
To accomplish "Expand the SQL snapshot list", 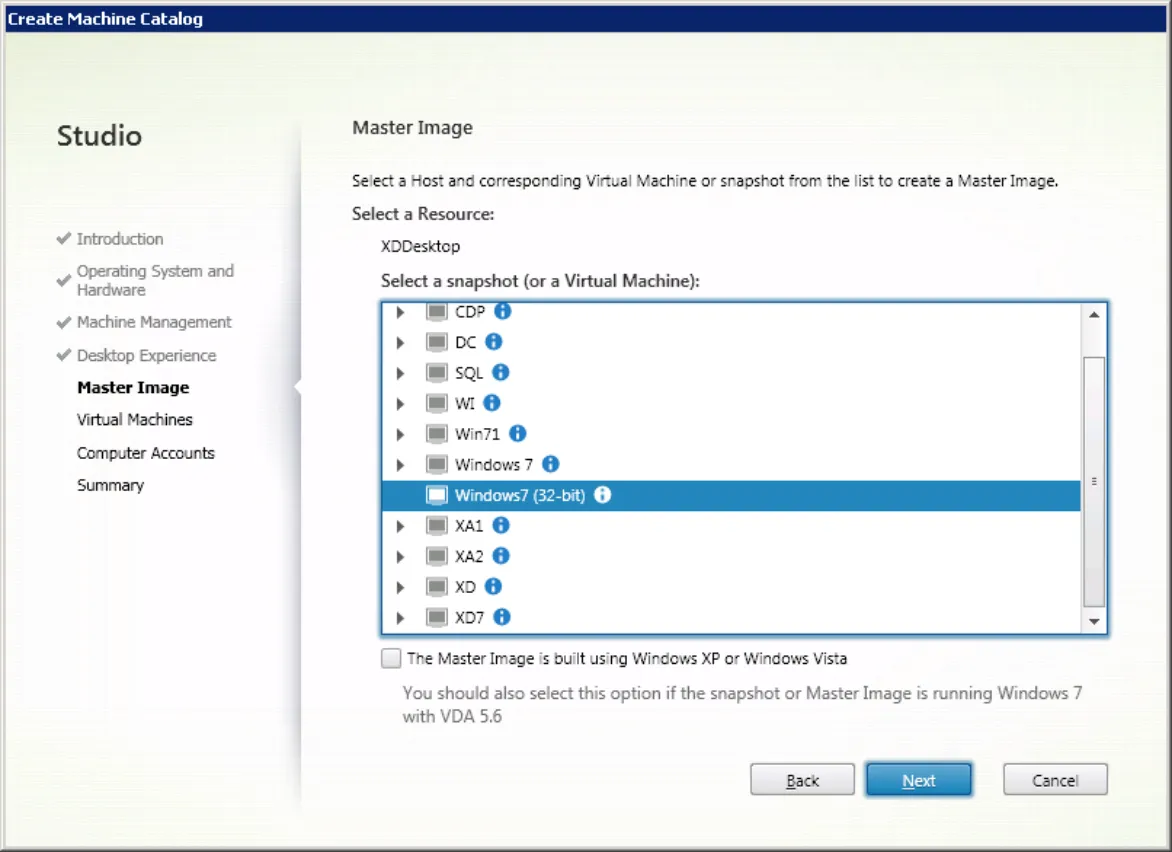I will 401,373.
